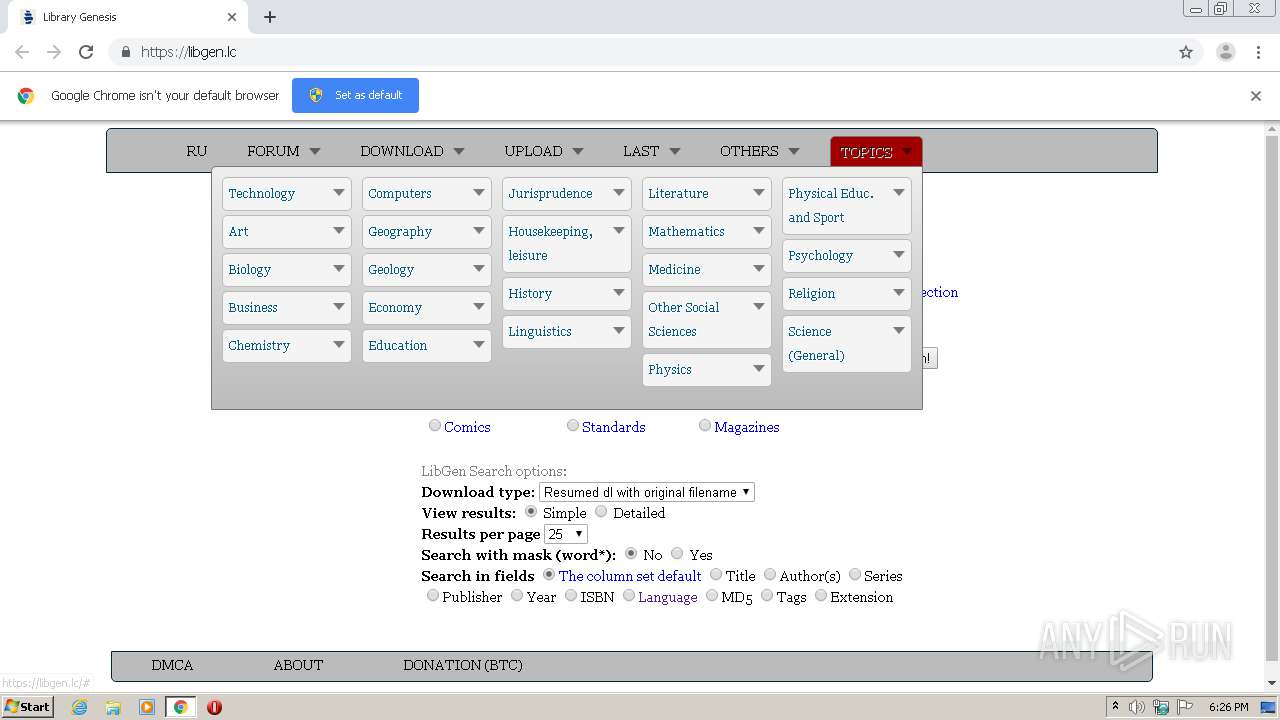Bookmark this page with the star icon

click(1186, 52)
